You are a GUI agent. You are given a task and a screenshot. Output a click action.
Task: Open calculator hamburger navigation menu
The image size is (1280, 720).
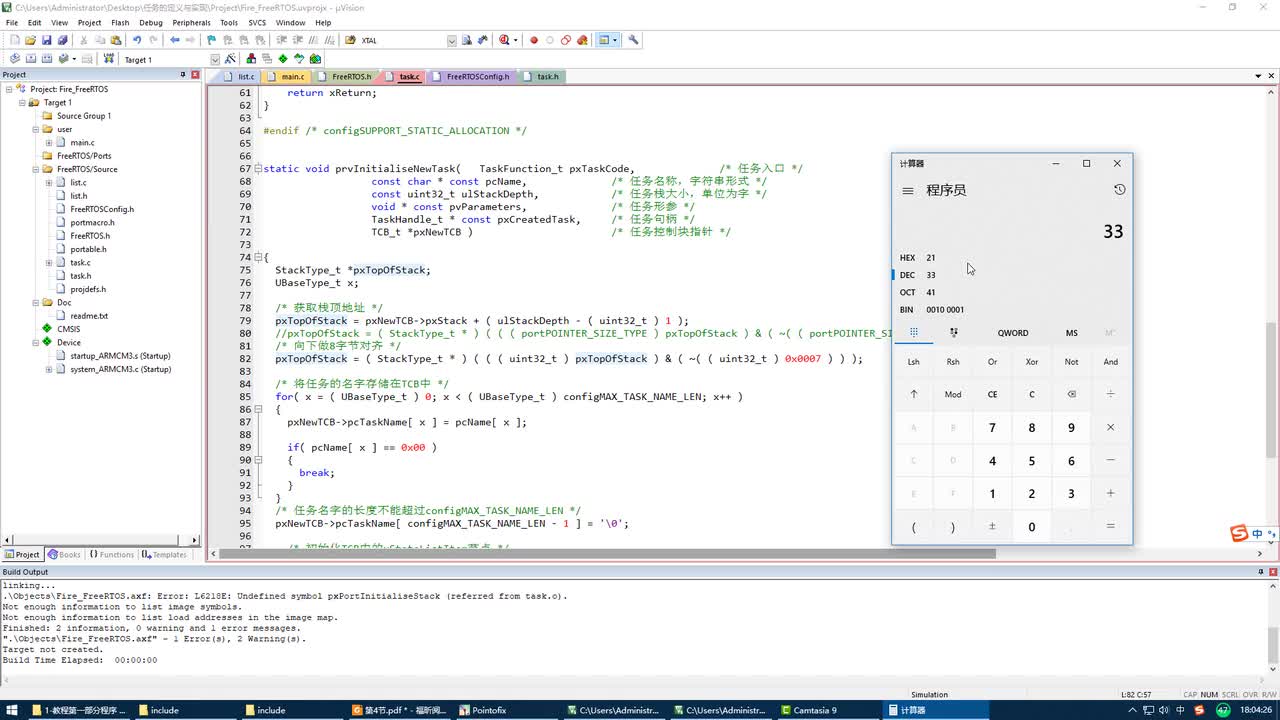tap(907, 190)
